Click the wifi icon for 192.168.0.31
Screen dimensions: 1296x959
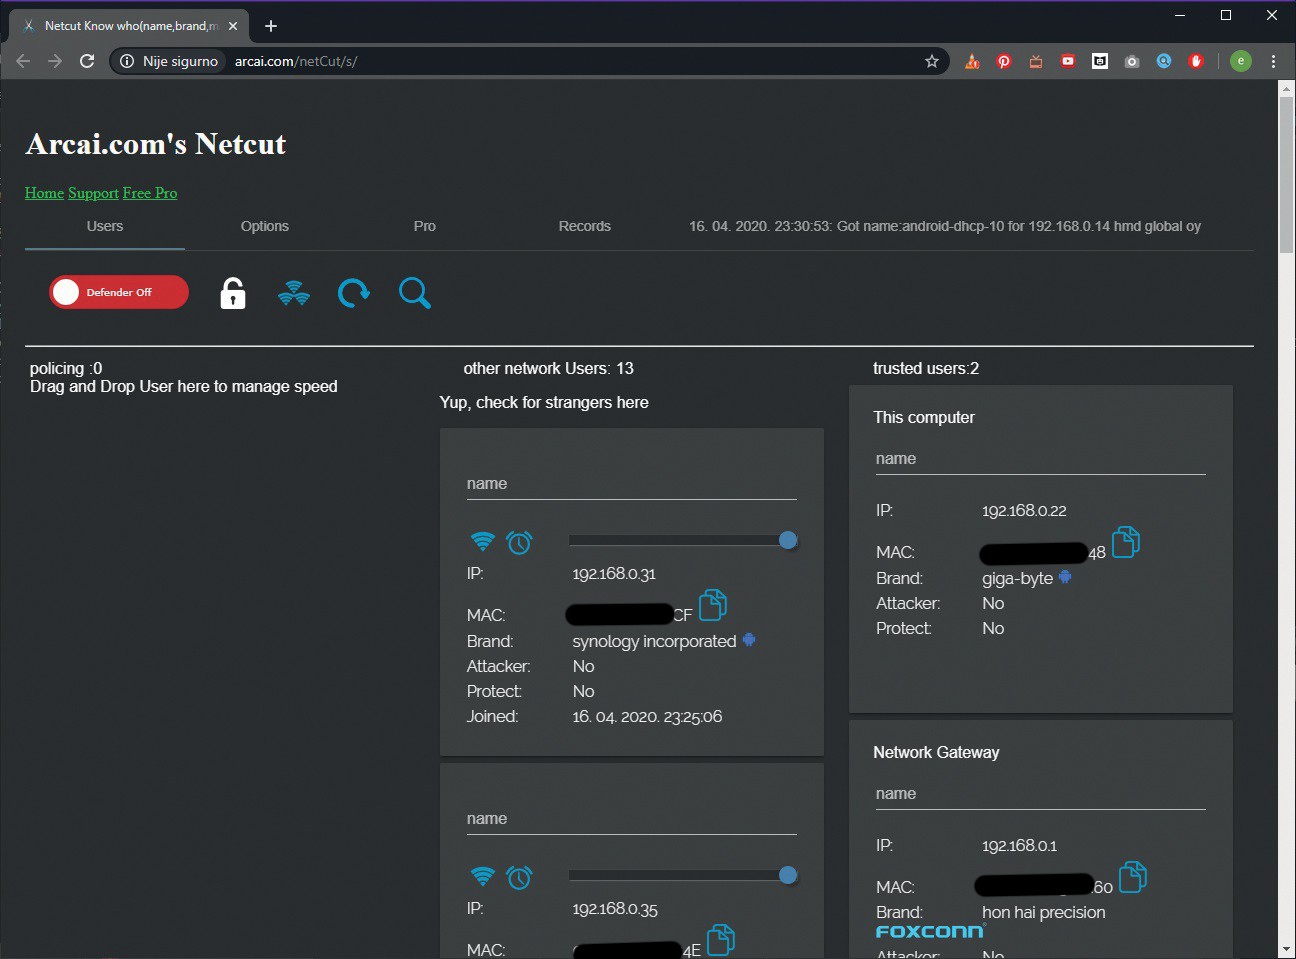(x=482, y=541)
